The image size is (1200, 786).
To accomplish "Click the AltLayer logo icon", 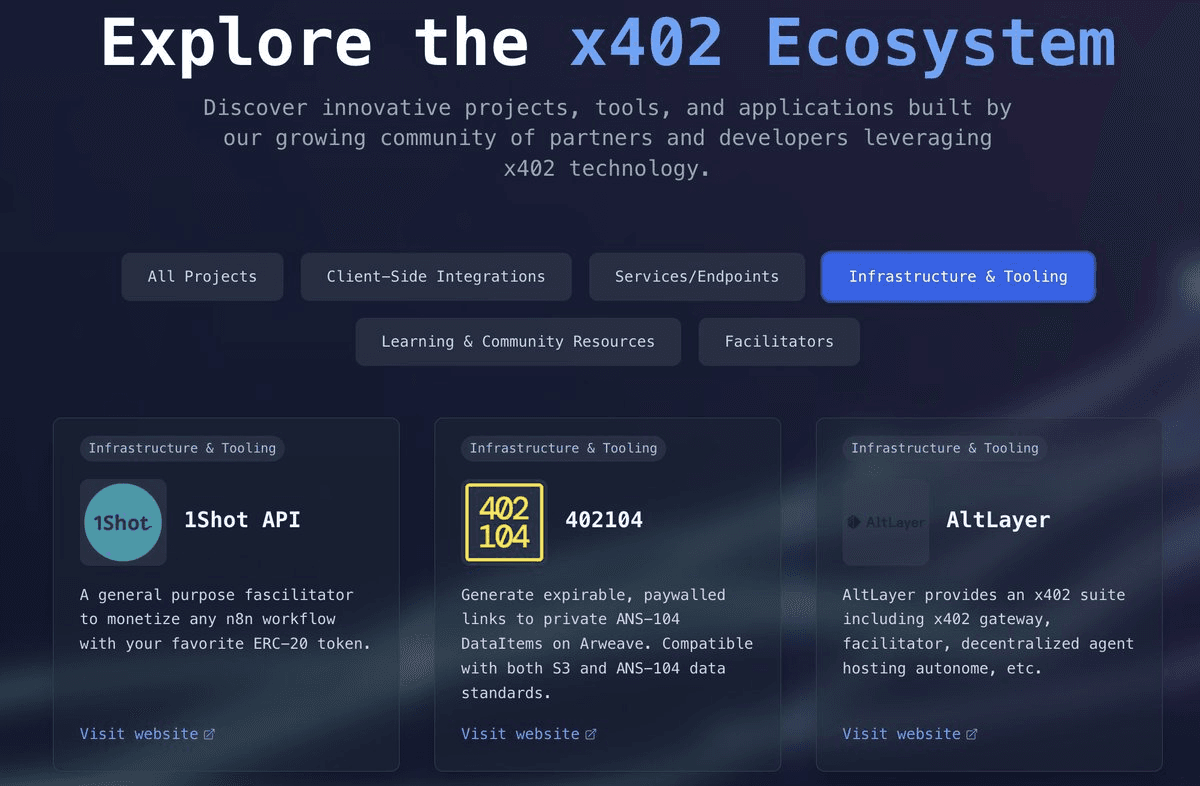I will (886, 521).
